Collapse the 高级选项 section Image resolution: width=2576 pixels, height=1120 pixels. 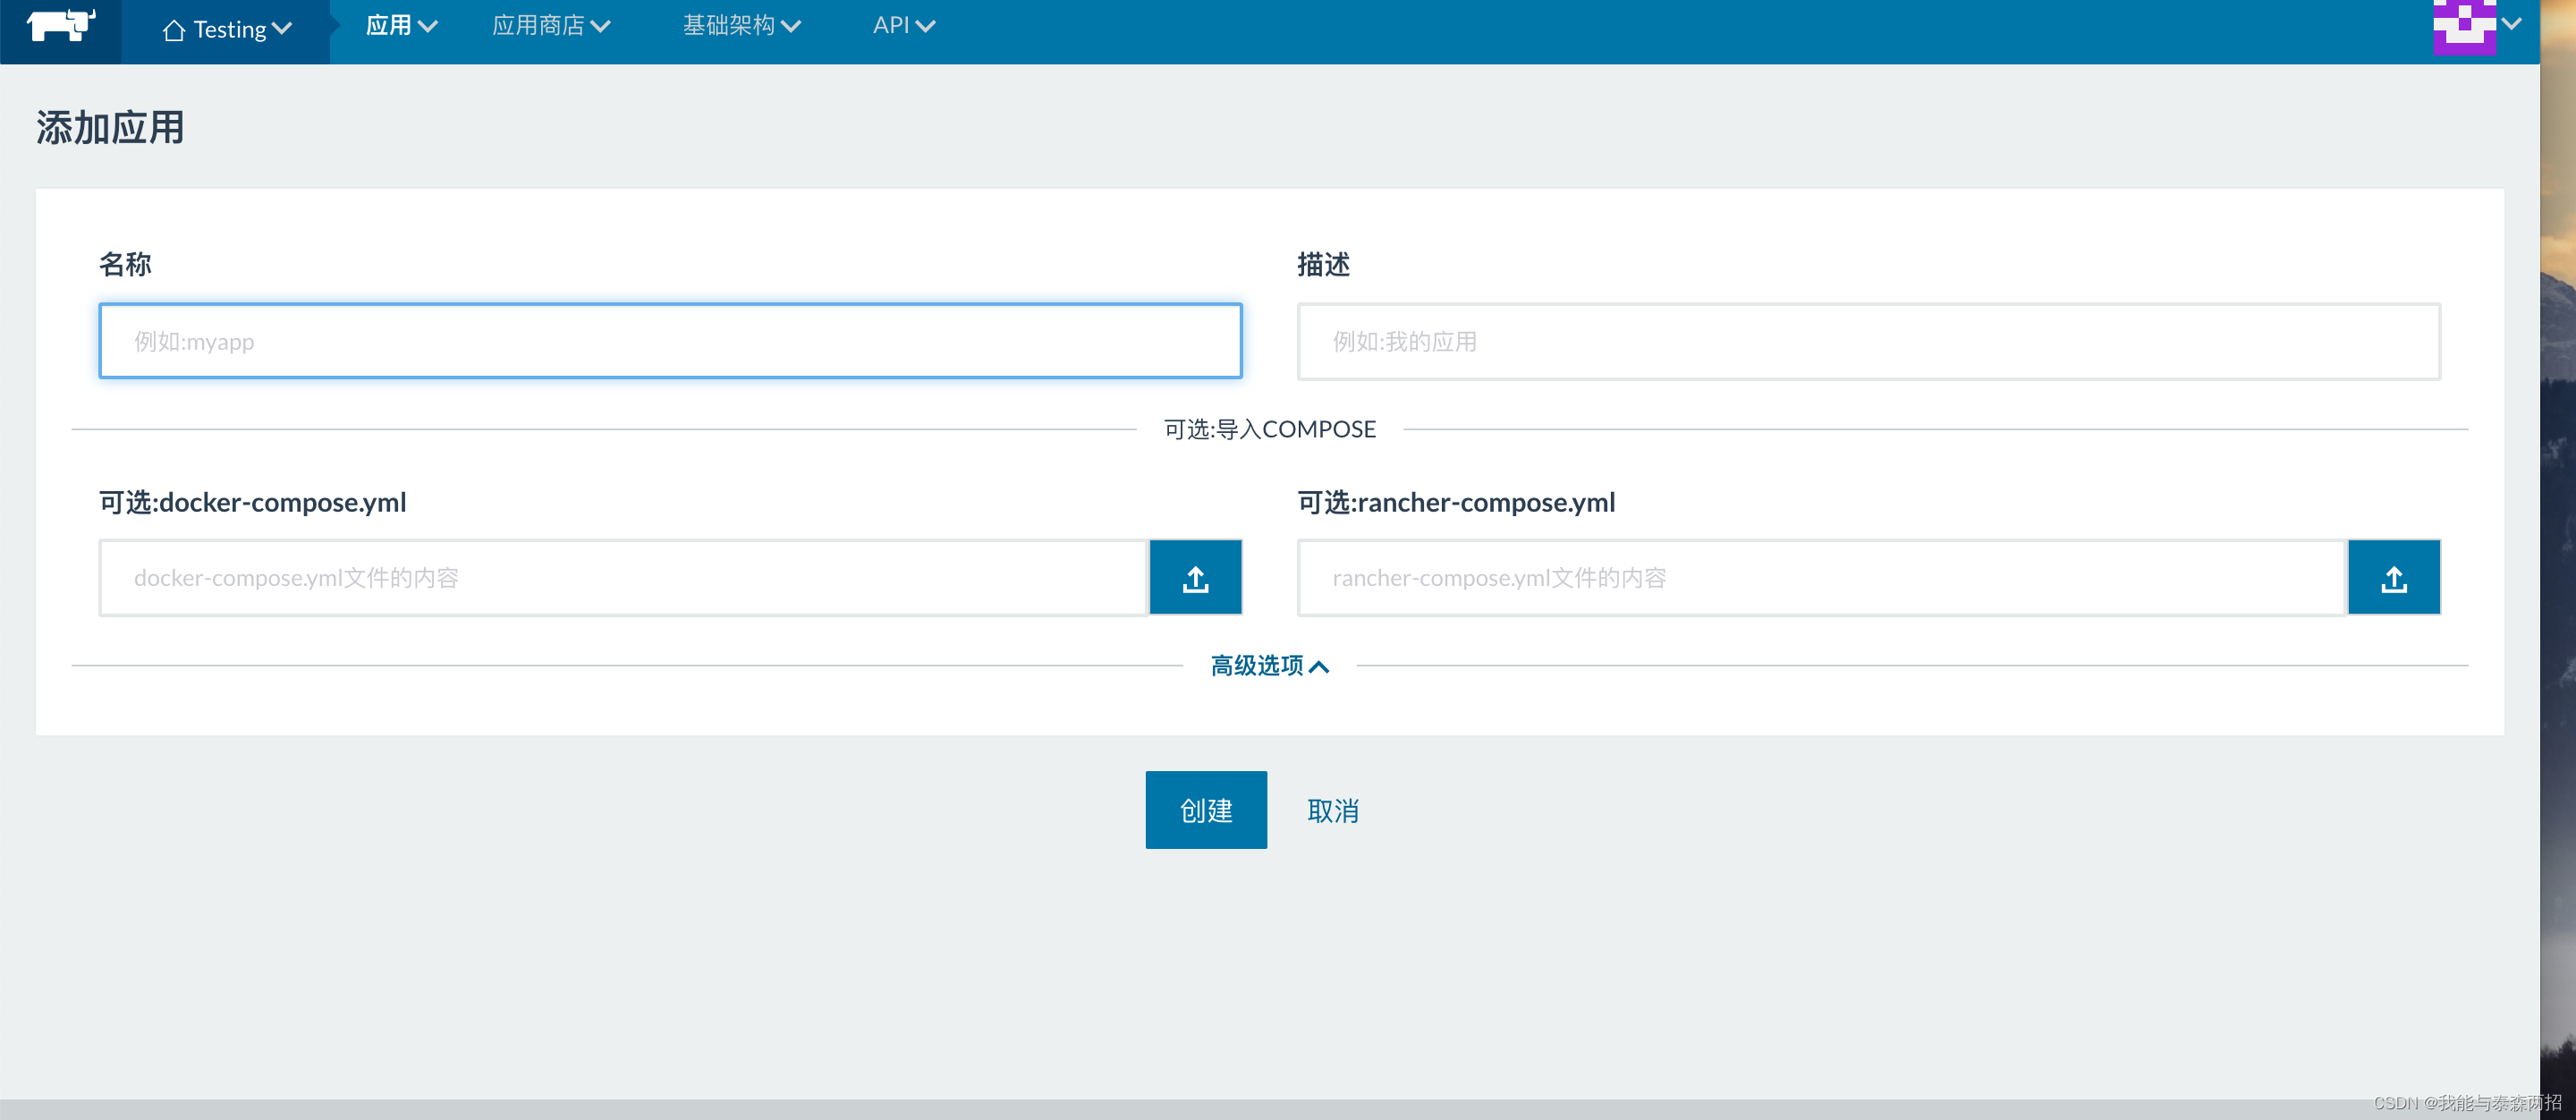(x=1269, y=666)
